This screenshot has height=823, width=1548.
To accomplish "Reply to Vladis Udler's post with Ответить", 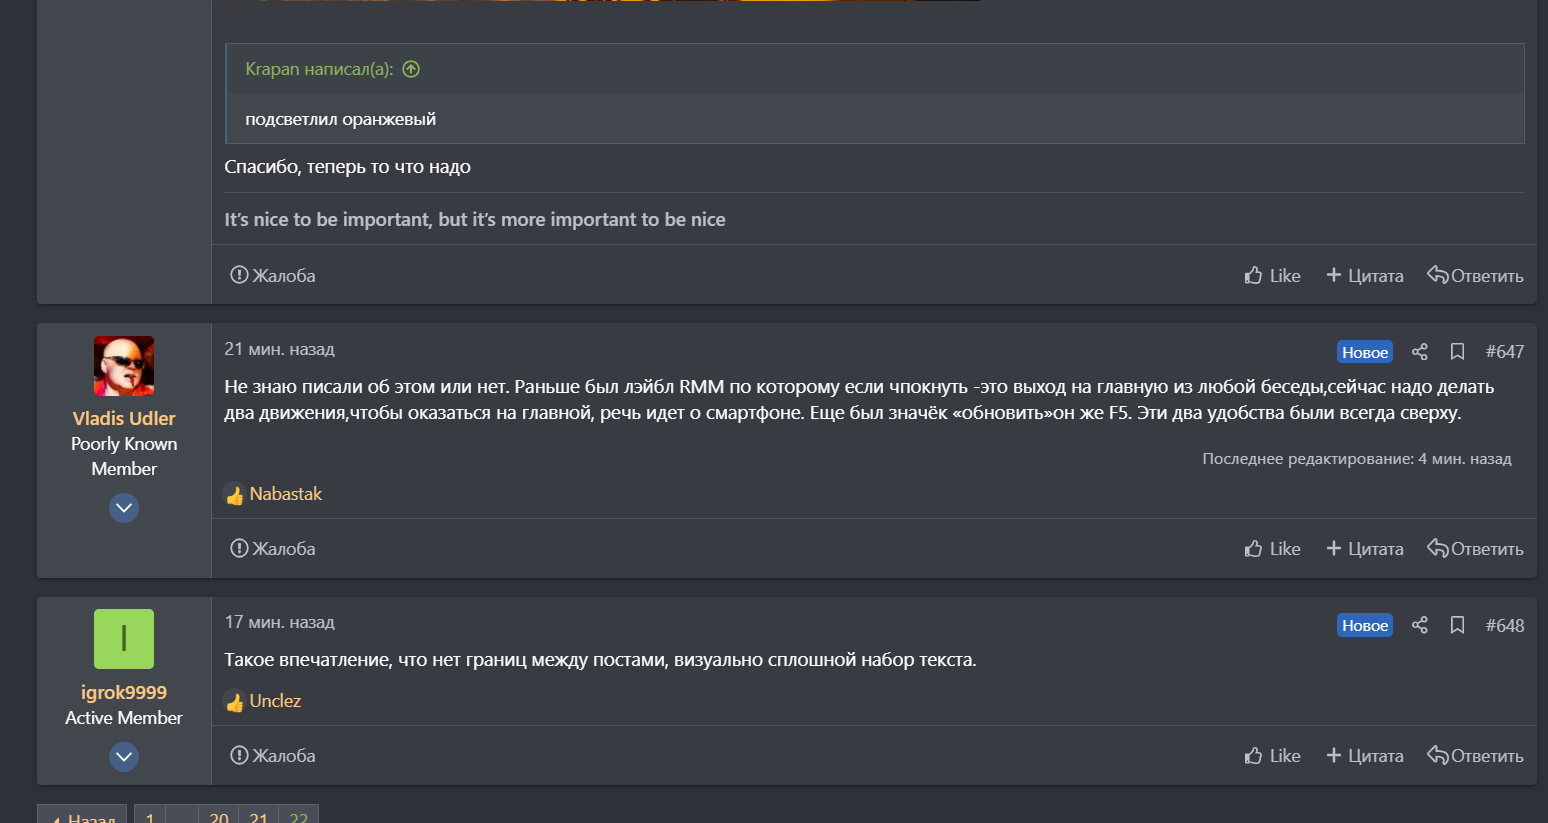I will [x=1475, y=549].
